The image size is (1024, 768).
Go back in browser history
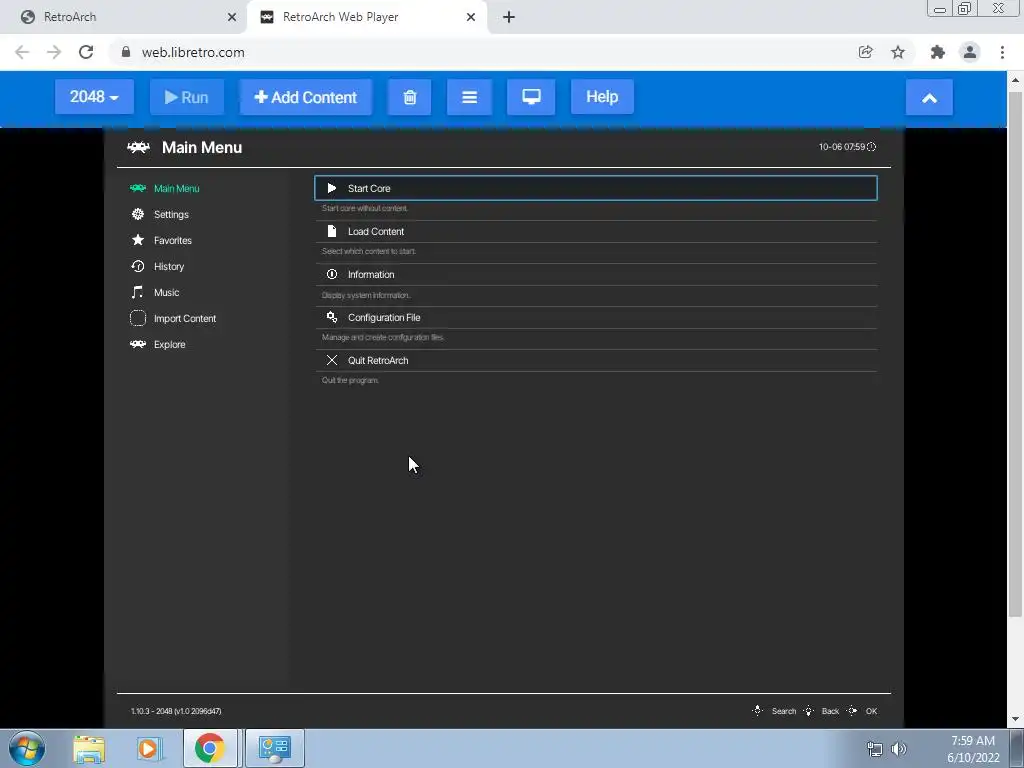22,52
